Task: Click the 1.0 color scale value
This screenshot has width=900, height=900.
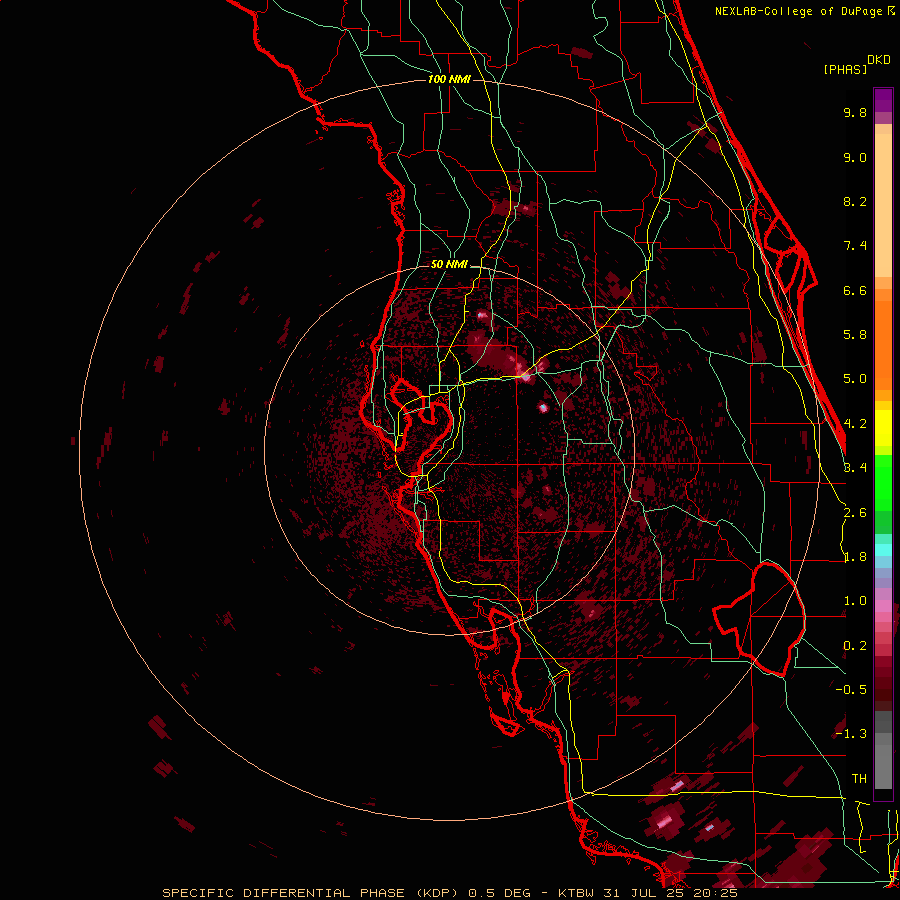Action: (x=855, y=601)
